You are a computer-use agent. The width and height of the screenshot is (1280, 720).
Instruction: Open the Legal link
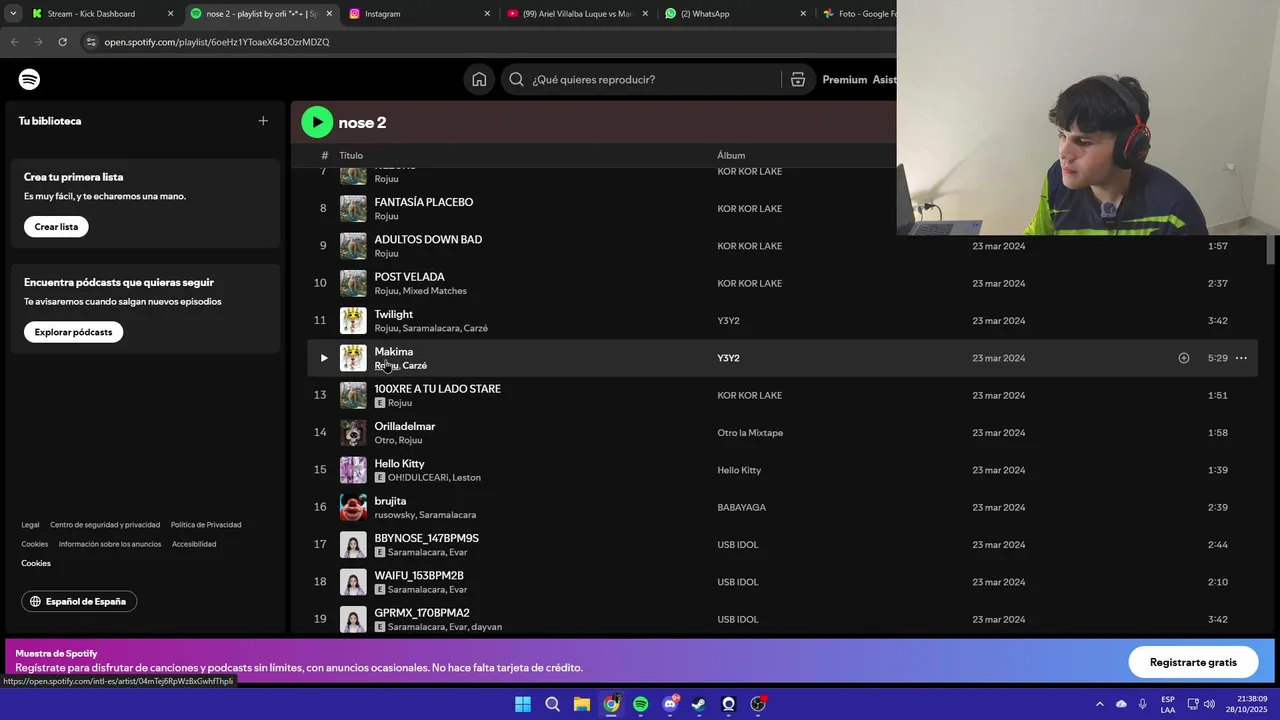click(30, 525)
